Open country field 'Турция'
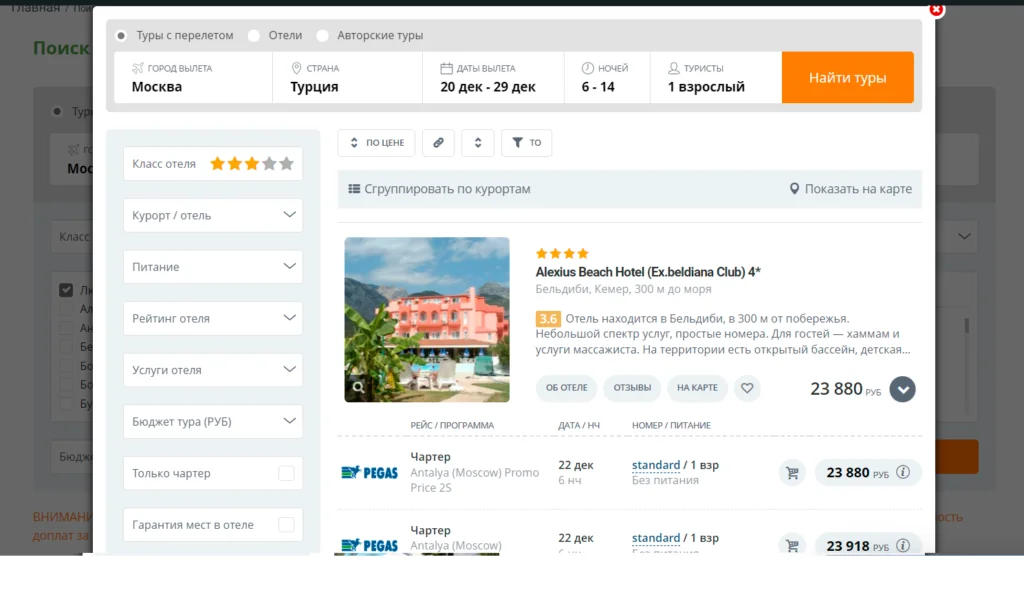 pyautogui.click(x=347, y=78)
